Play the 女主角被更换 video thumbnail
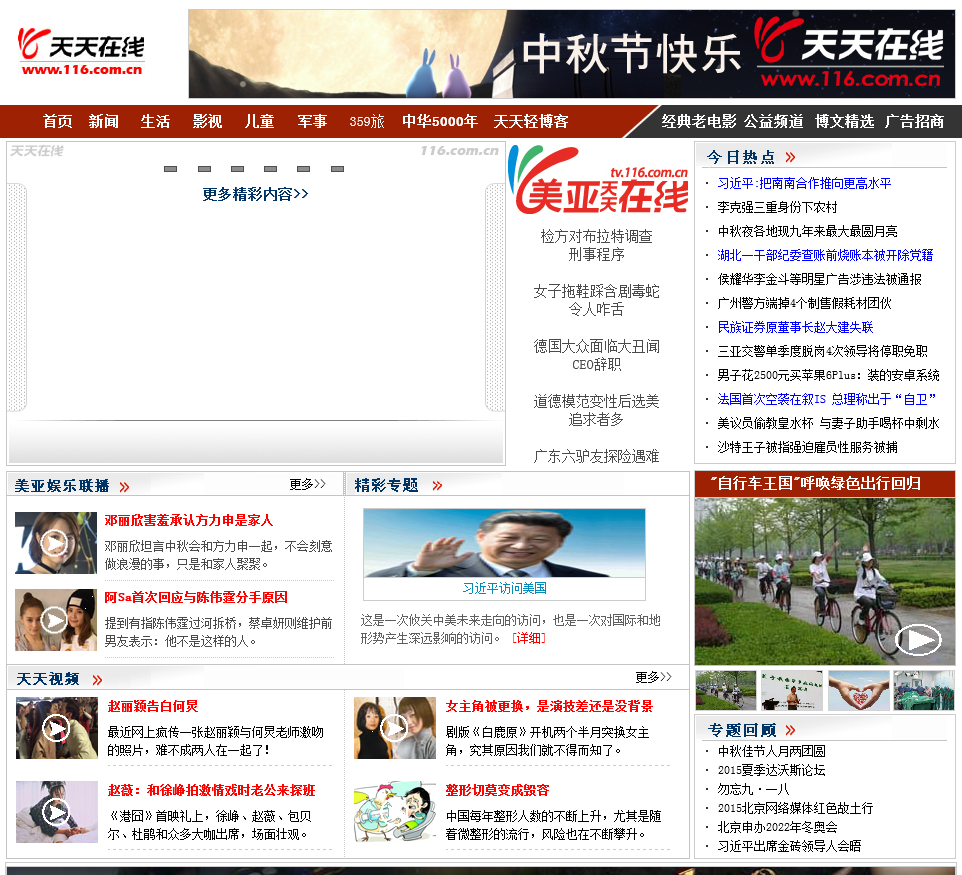 pos(394,728)
